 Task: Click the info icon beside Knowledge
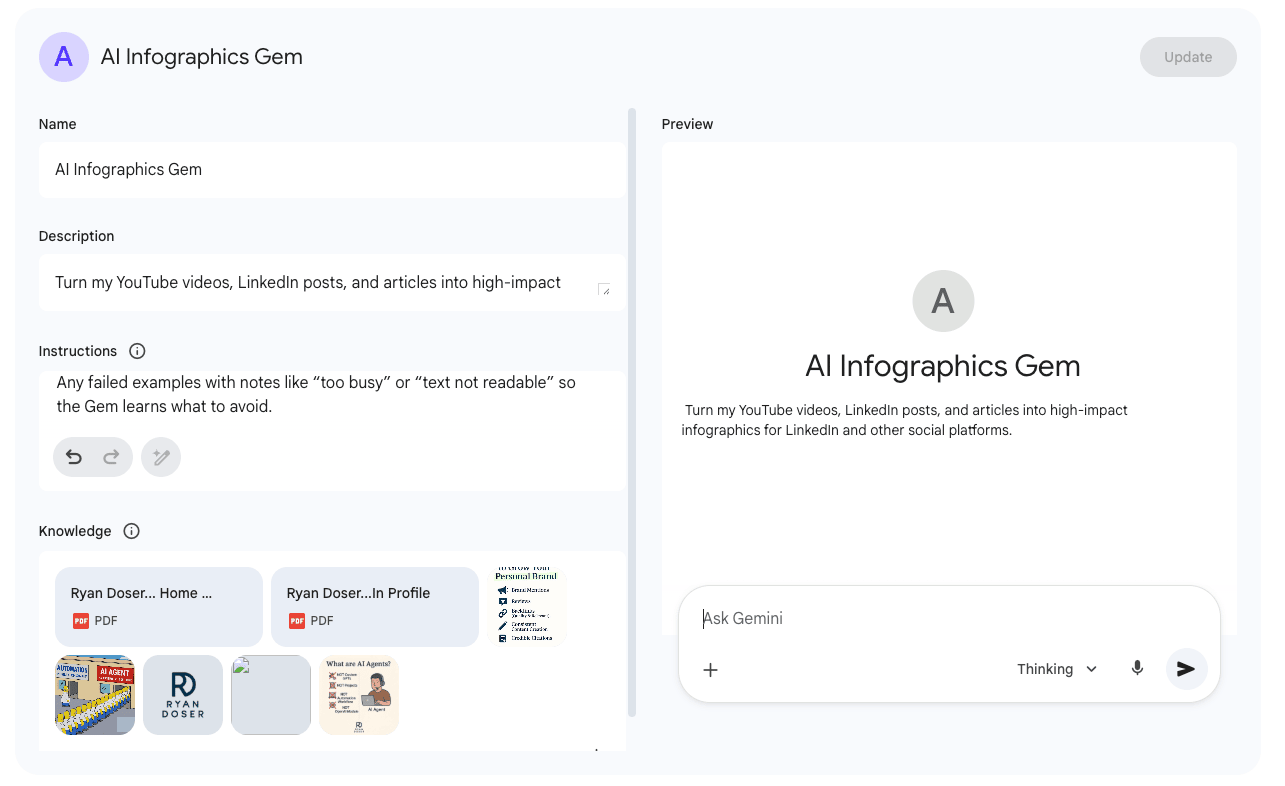(x=131, y=531)
